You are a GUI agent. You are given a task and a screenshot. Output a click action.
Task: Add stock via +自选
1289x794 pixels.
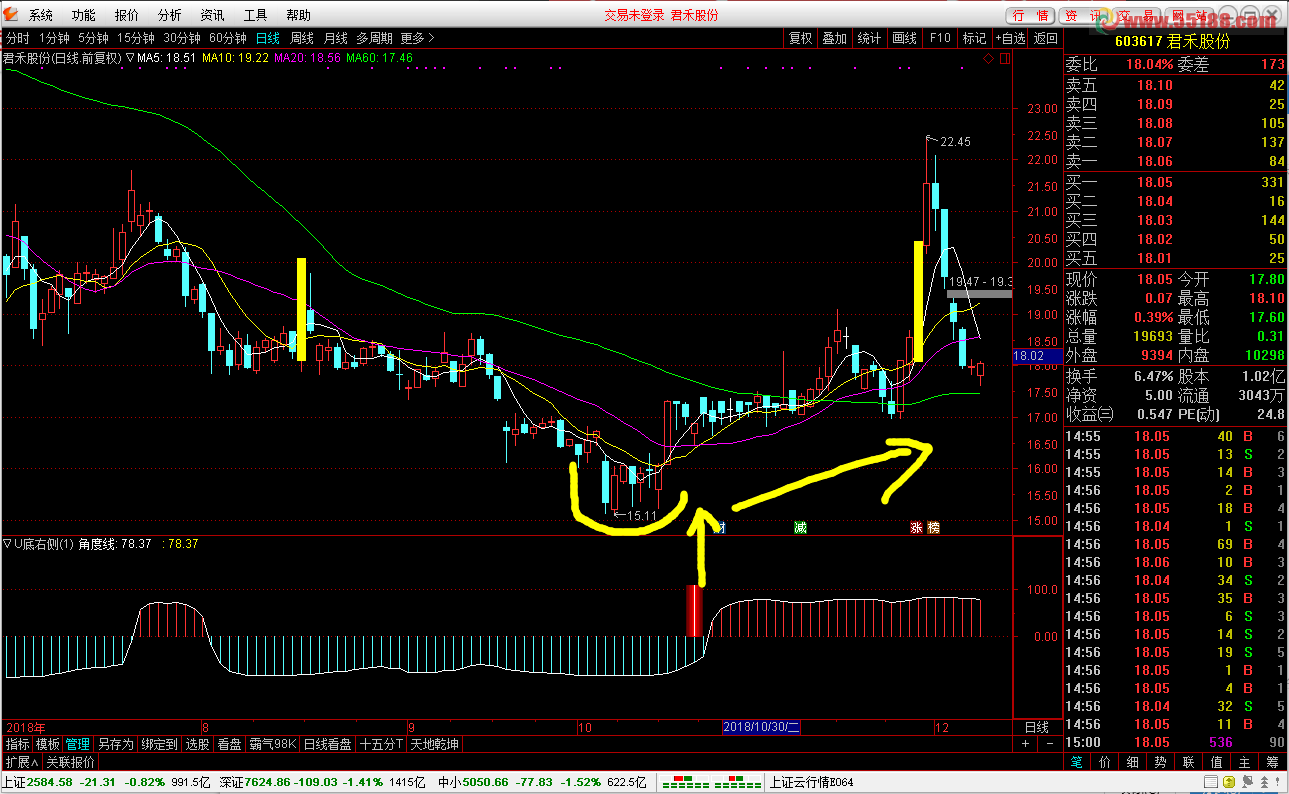(1010, 38)
